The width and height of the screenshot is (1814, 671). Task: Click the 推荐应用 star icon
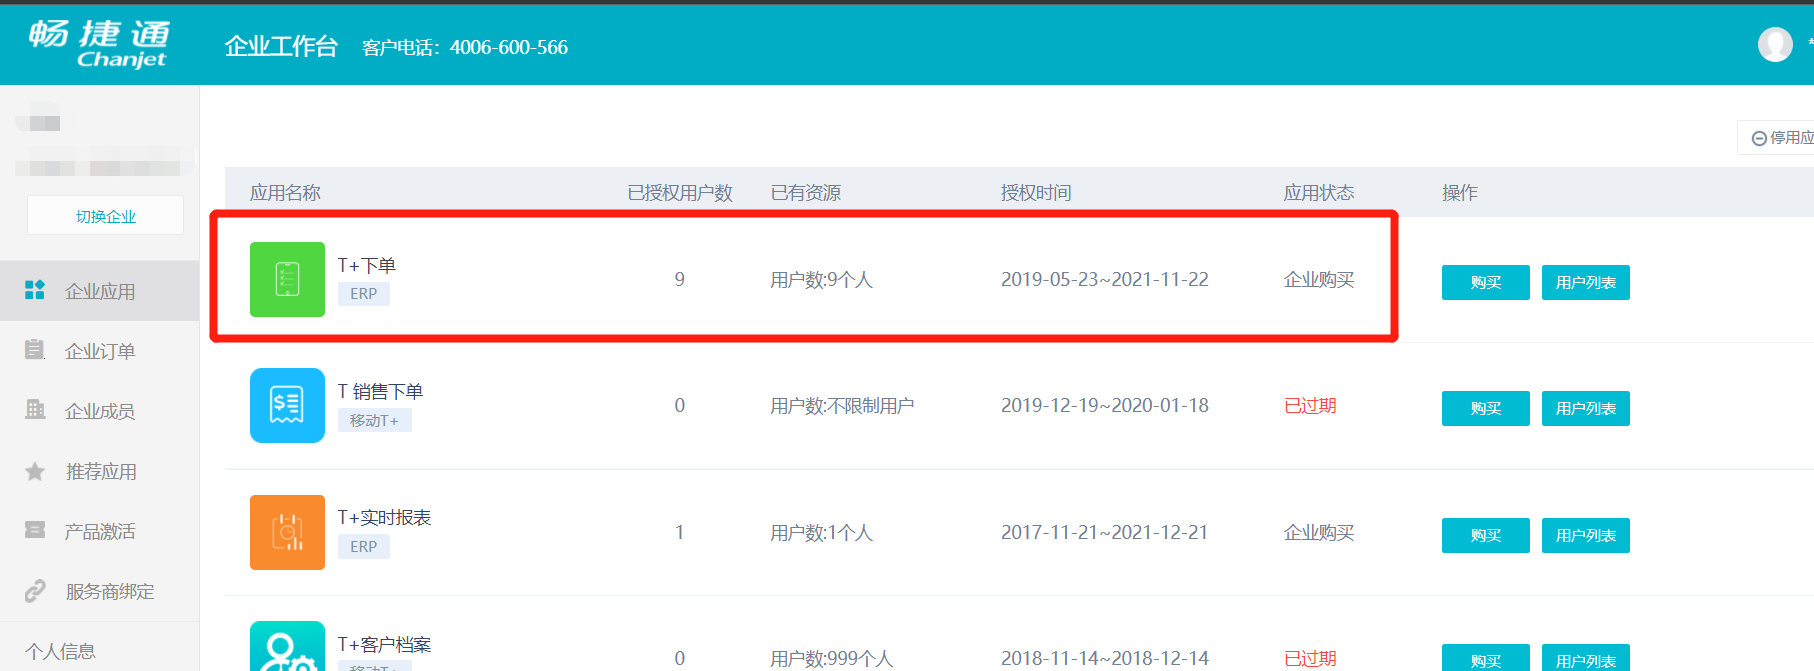35,471
